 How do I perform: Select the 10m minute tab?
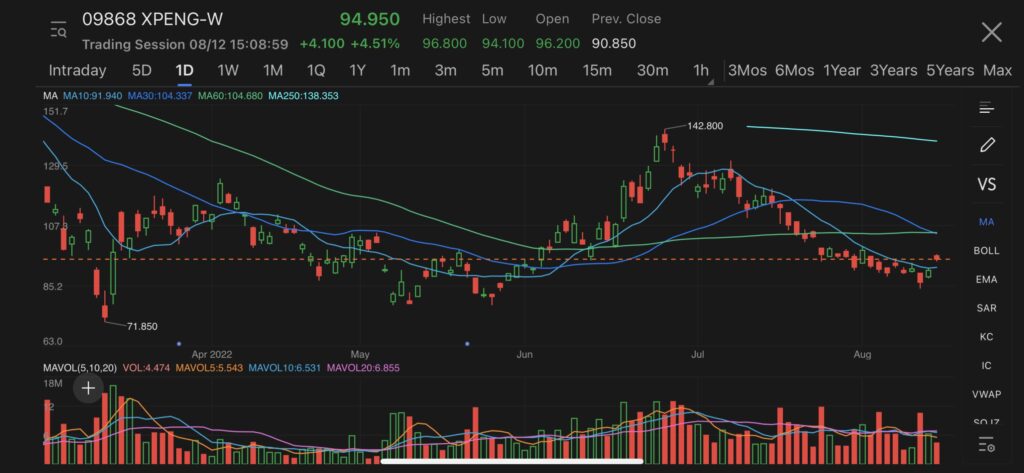pyautogui.click(x=542, y=71)
